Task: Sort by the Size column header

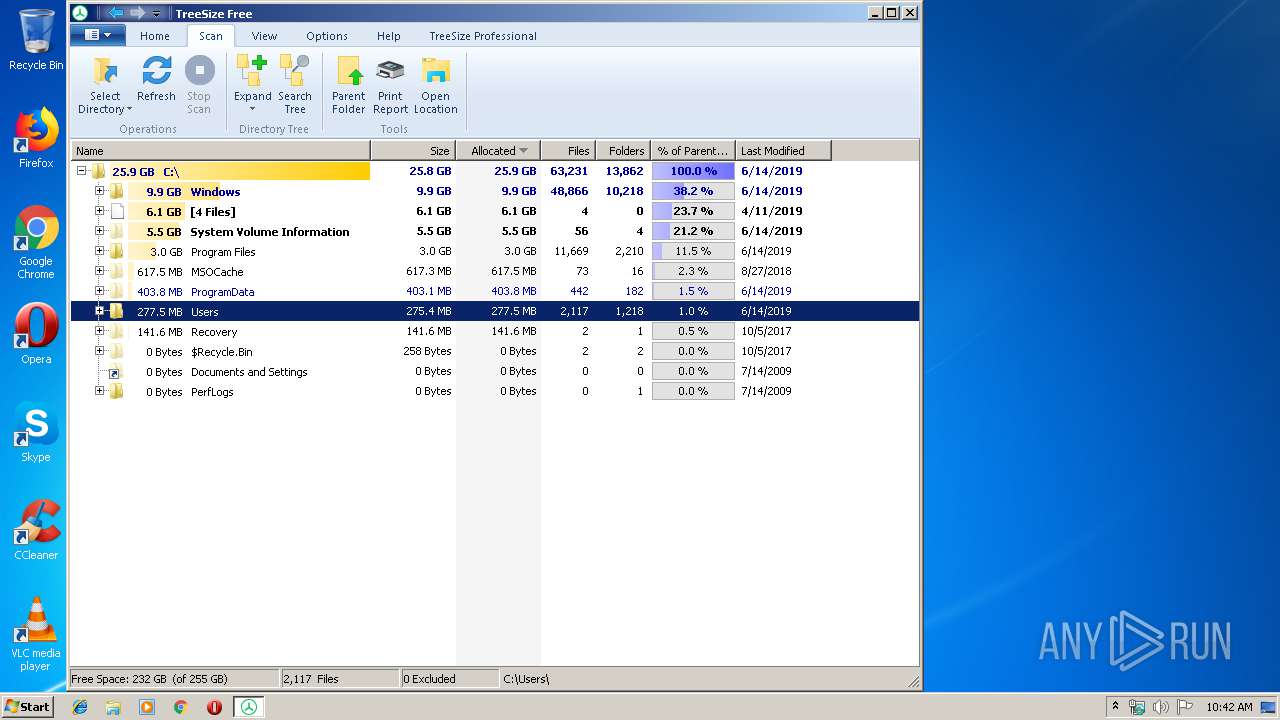Action: 413,151
